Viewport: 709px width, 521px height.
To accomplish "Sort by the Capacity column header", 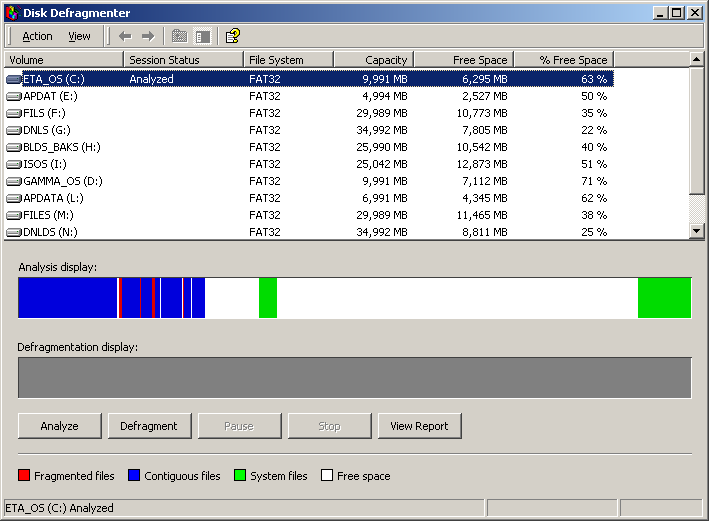I will coord(373,60).
